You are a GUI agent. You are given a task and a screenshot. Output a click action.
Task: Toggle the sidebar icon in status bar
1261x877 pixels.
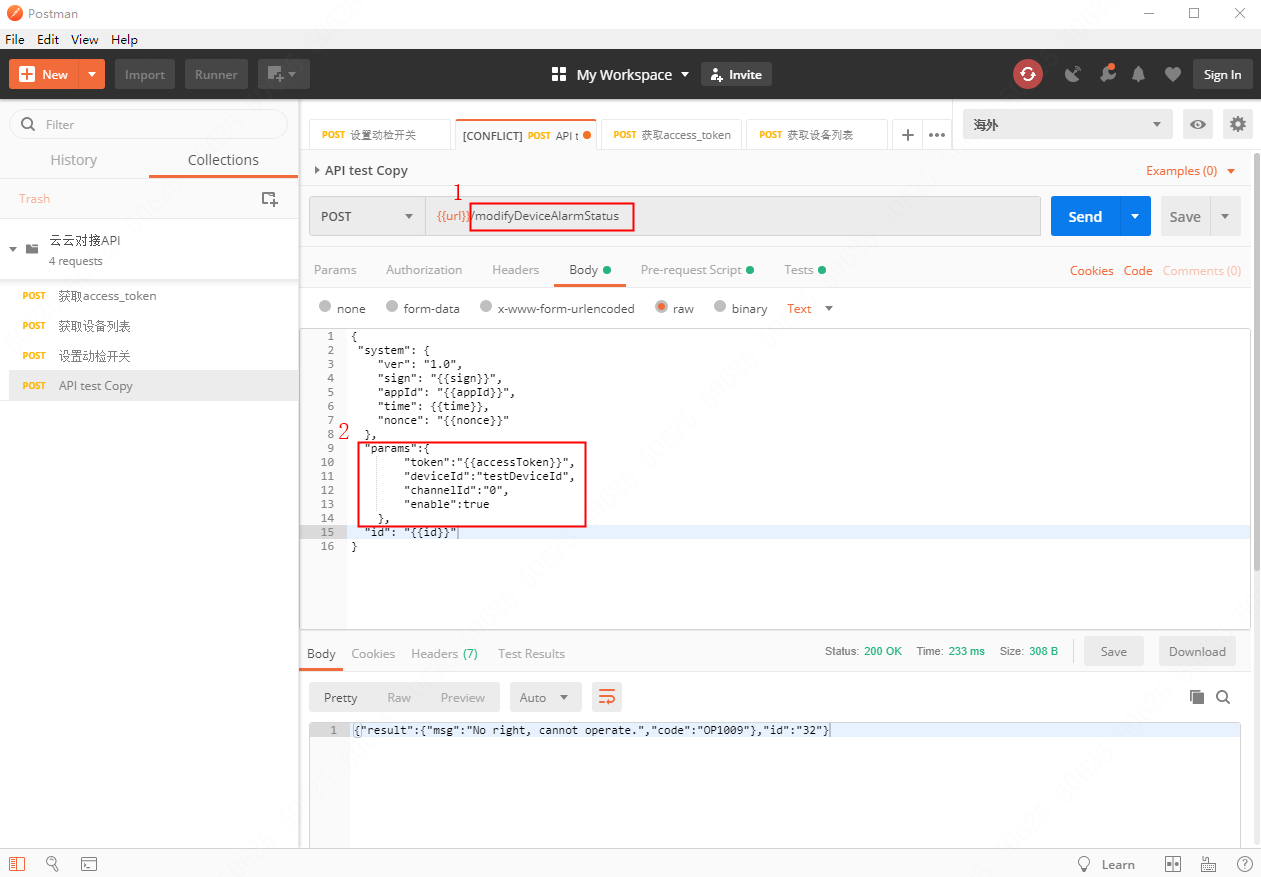pyautogui.click(x=17, y=863)
